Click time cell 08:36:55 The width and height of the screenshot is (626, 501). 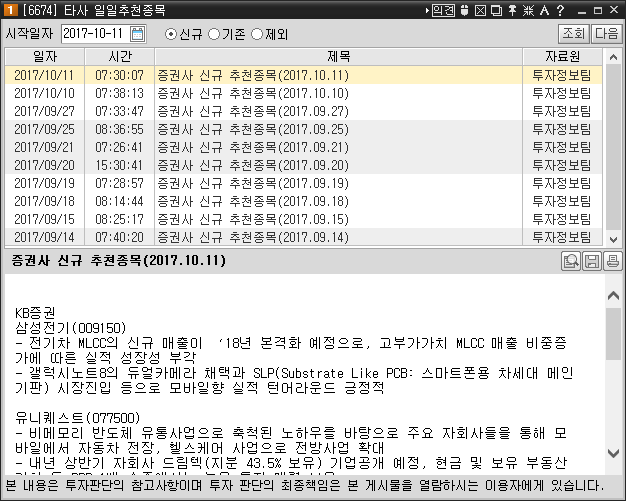[119, 129]
